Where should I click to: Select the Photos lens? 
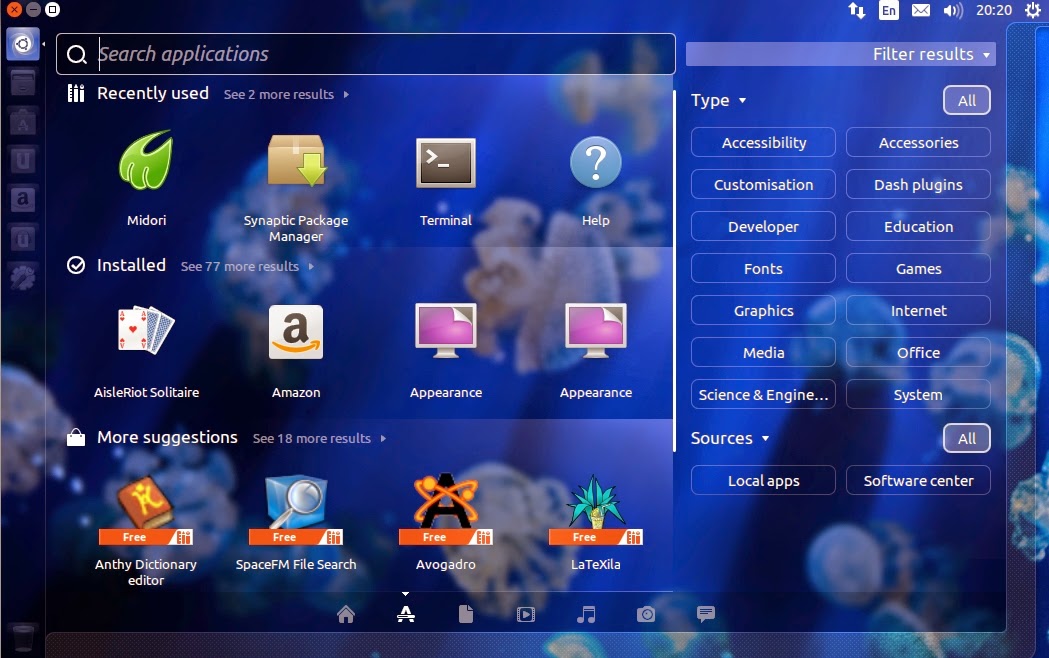click(646, 614)
